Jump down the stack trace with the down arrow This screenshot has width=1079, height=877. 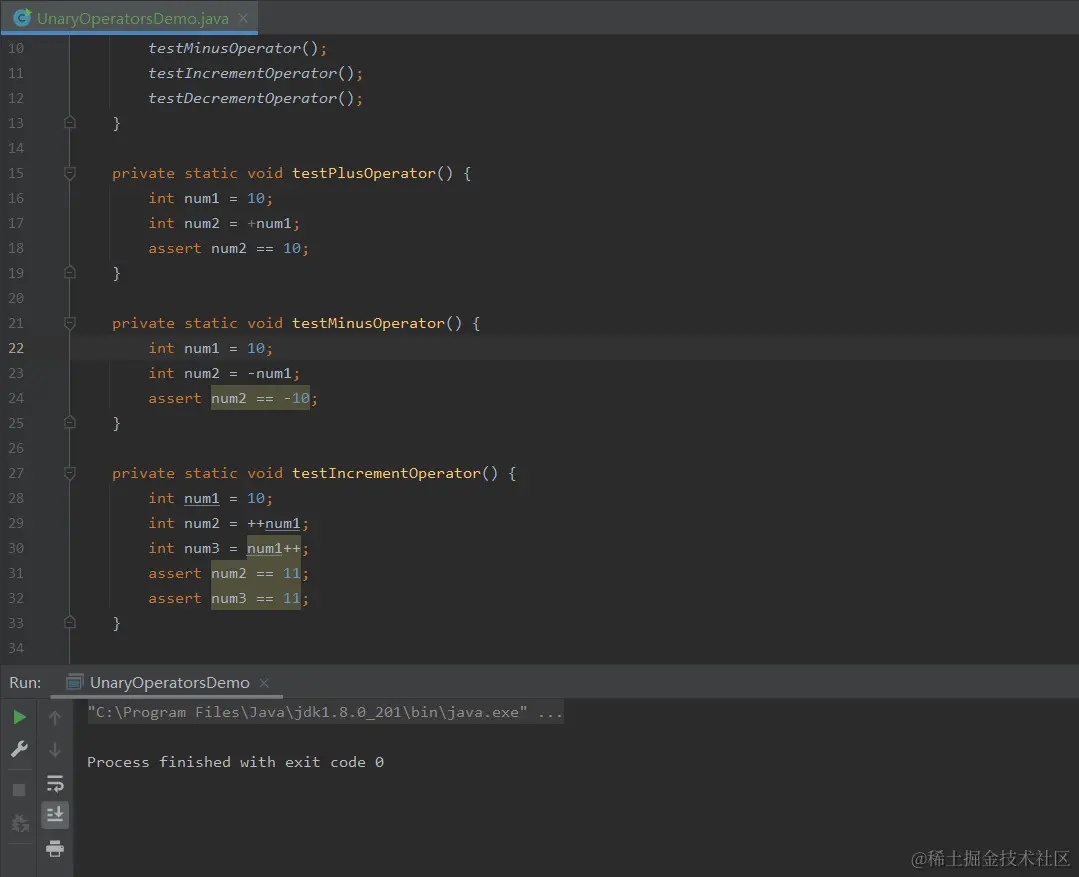[55, 750]
